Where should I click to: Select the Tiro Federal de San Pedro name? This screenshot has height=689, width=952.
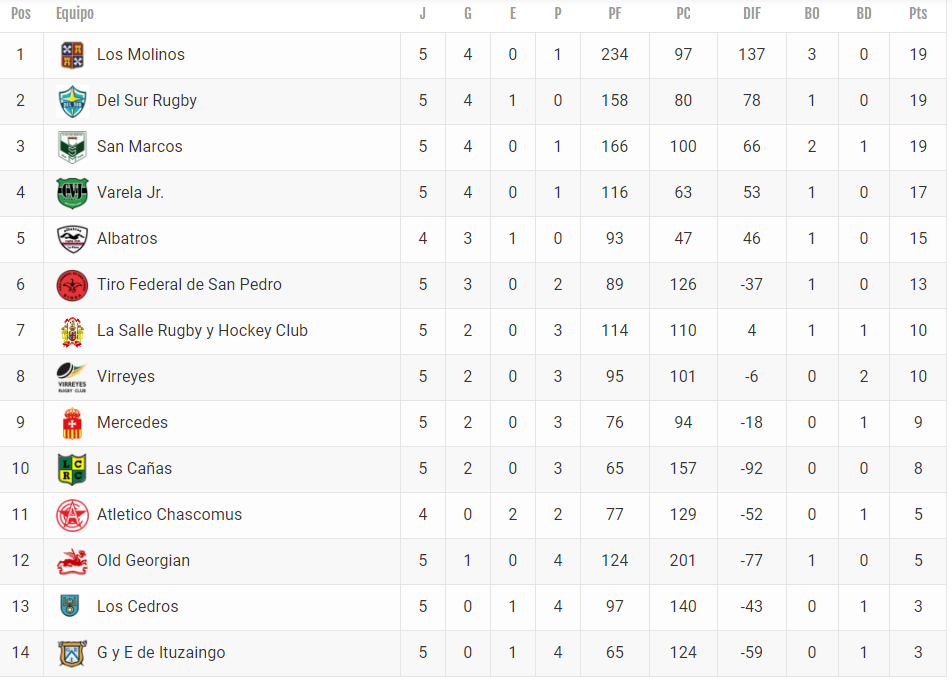(189, 285)
